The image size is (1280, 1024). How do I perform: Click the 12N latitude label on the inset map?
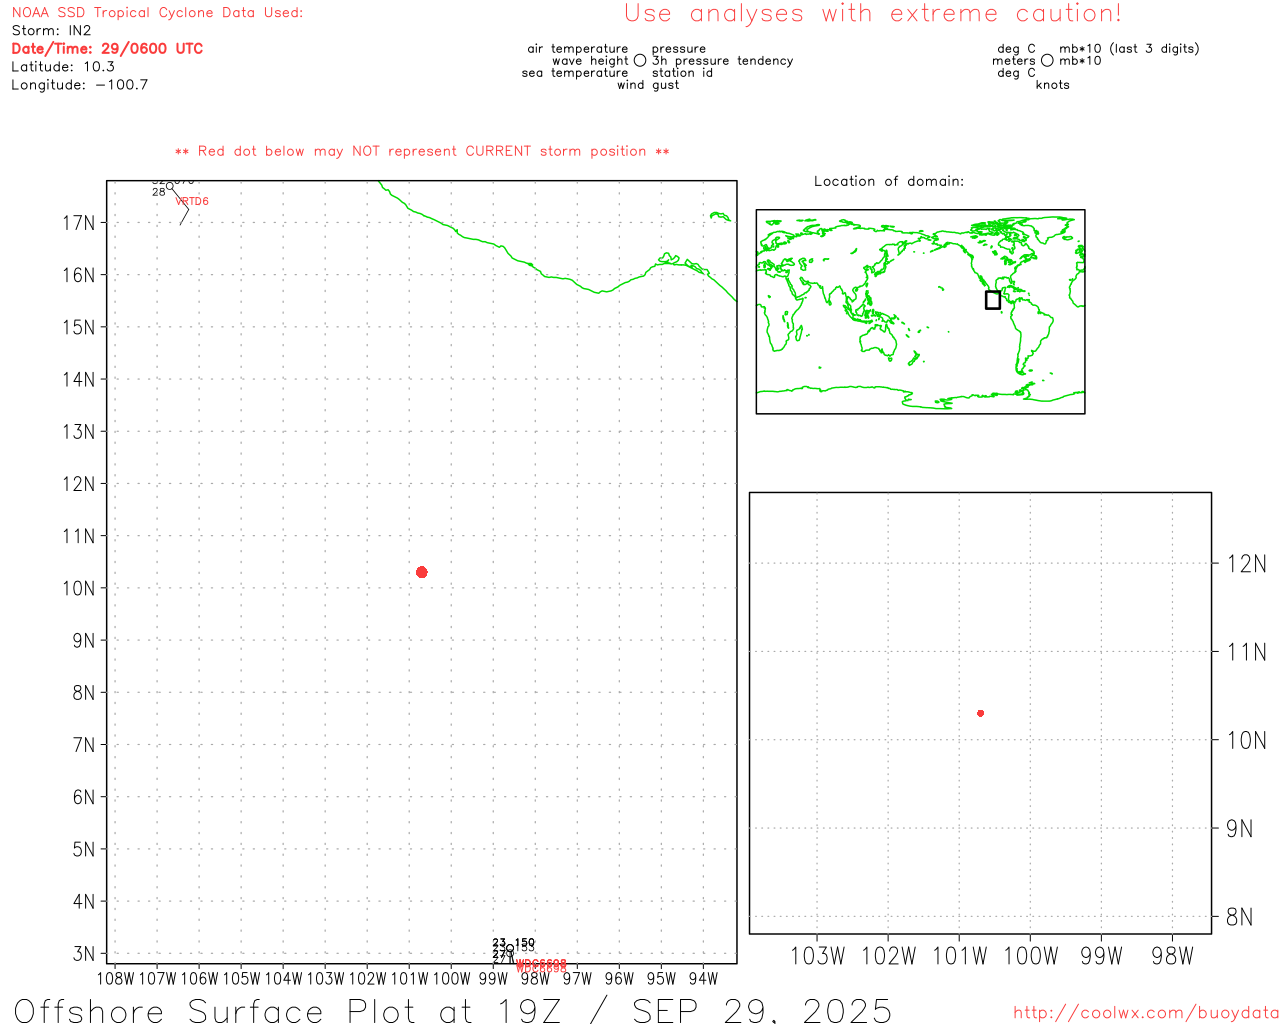point(1246,564)
